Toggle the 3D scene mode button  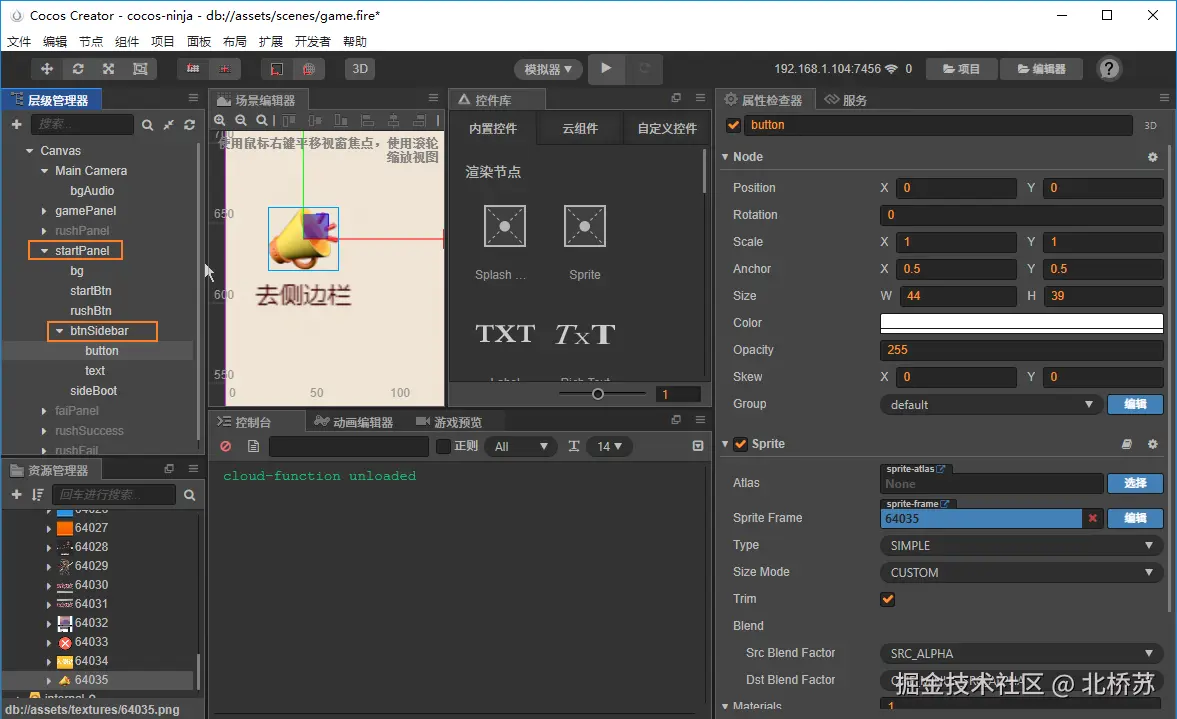point(360,69)
